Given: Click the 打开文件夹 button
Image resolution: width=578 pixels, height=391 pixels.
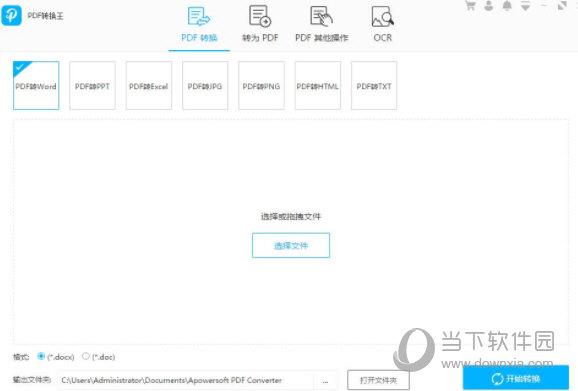Looking at the screenshot, I should pos(378,380).
